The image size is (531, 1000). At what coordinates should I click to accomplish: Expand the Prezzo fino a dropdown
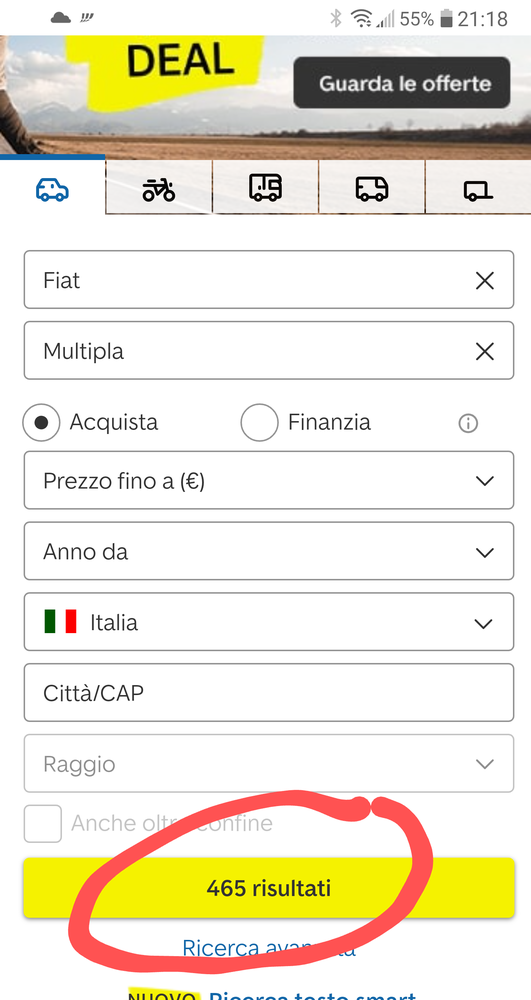click(269, 480)
